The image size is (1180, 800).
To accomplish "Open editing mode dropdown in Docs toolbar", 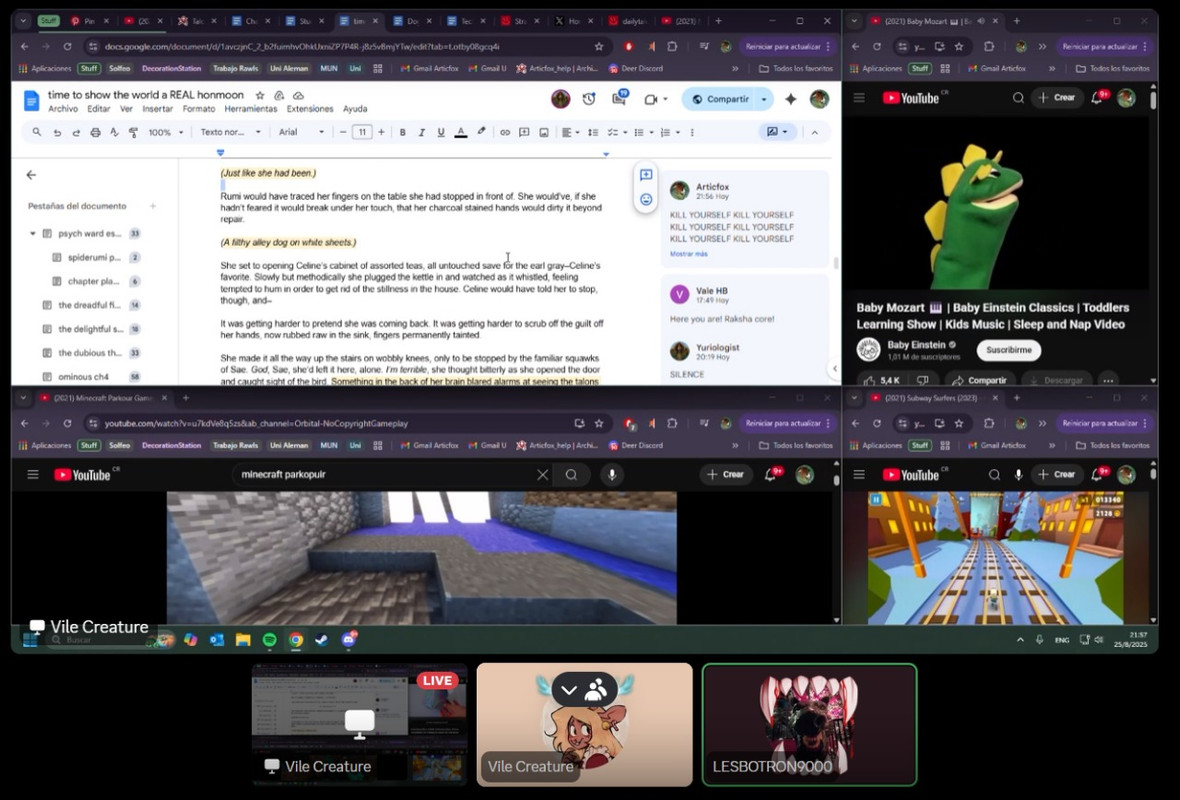I will [x=777, y=132].
